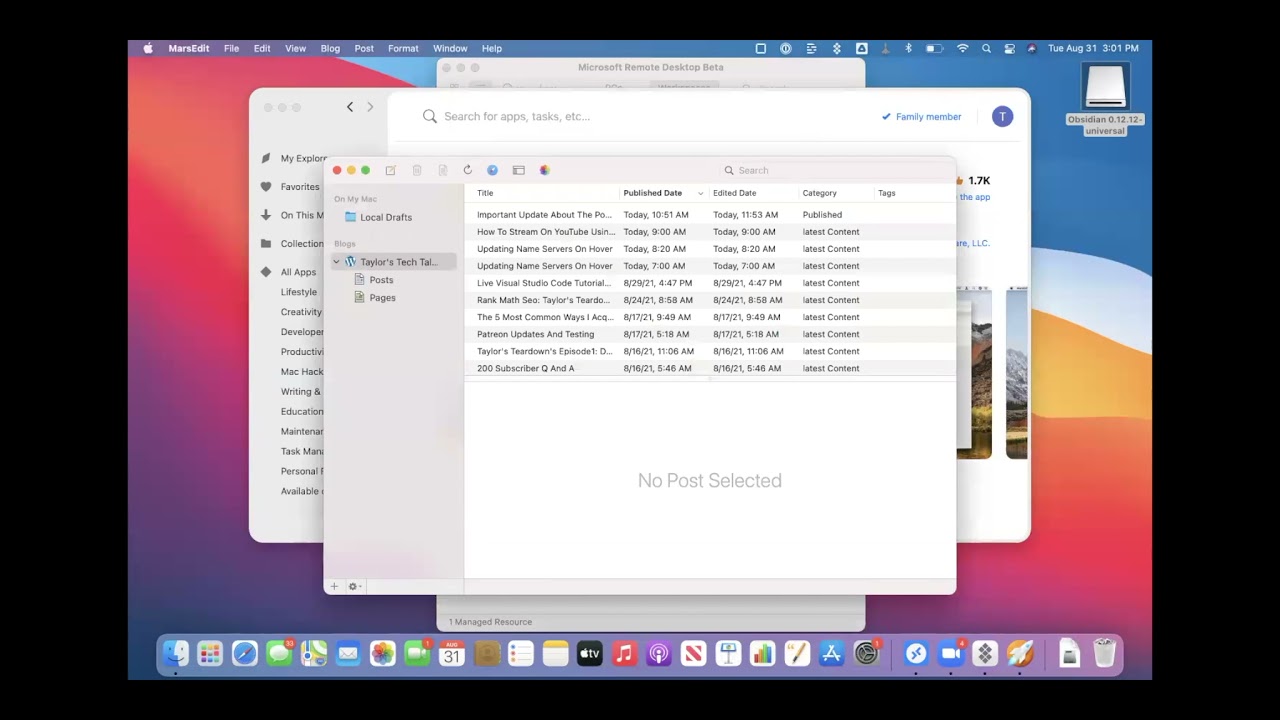Open Launchpad from the Dock
The height and width of the screenshot is (720, 1280).
click(210, 654)
